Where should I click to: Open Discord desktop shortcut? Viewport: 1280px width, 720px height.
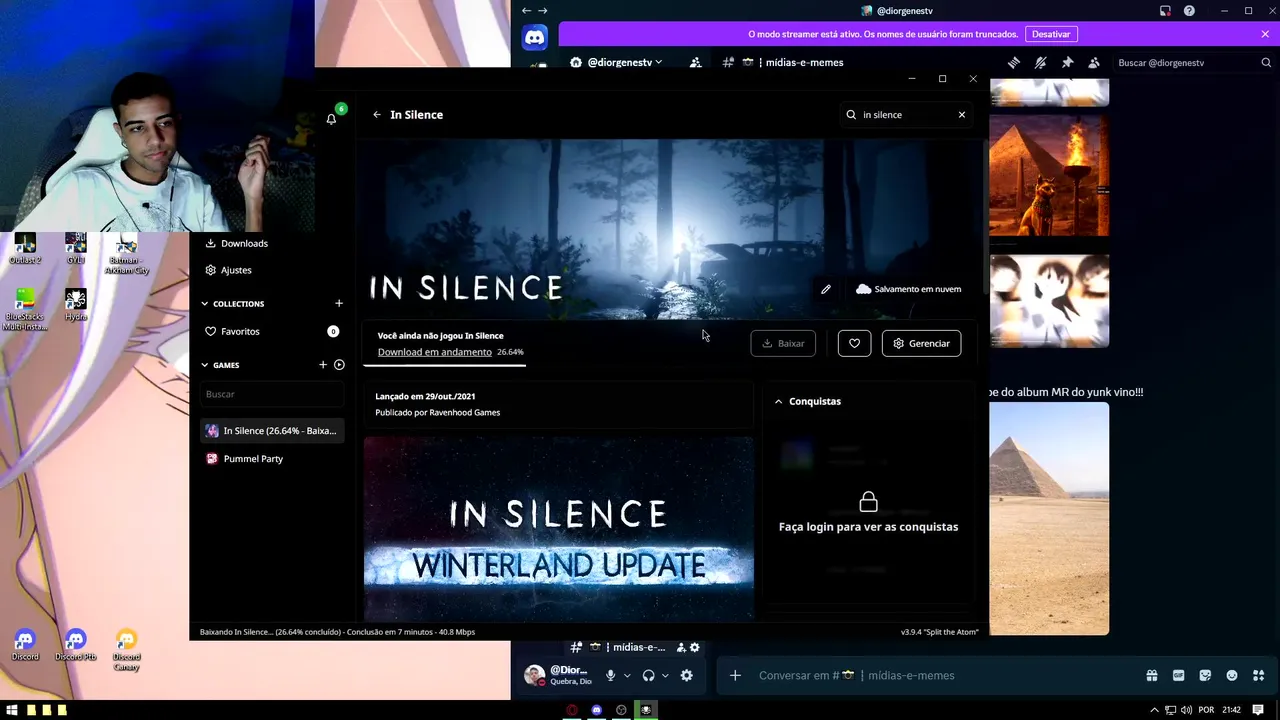click(x=25, y=645)
